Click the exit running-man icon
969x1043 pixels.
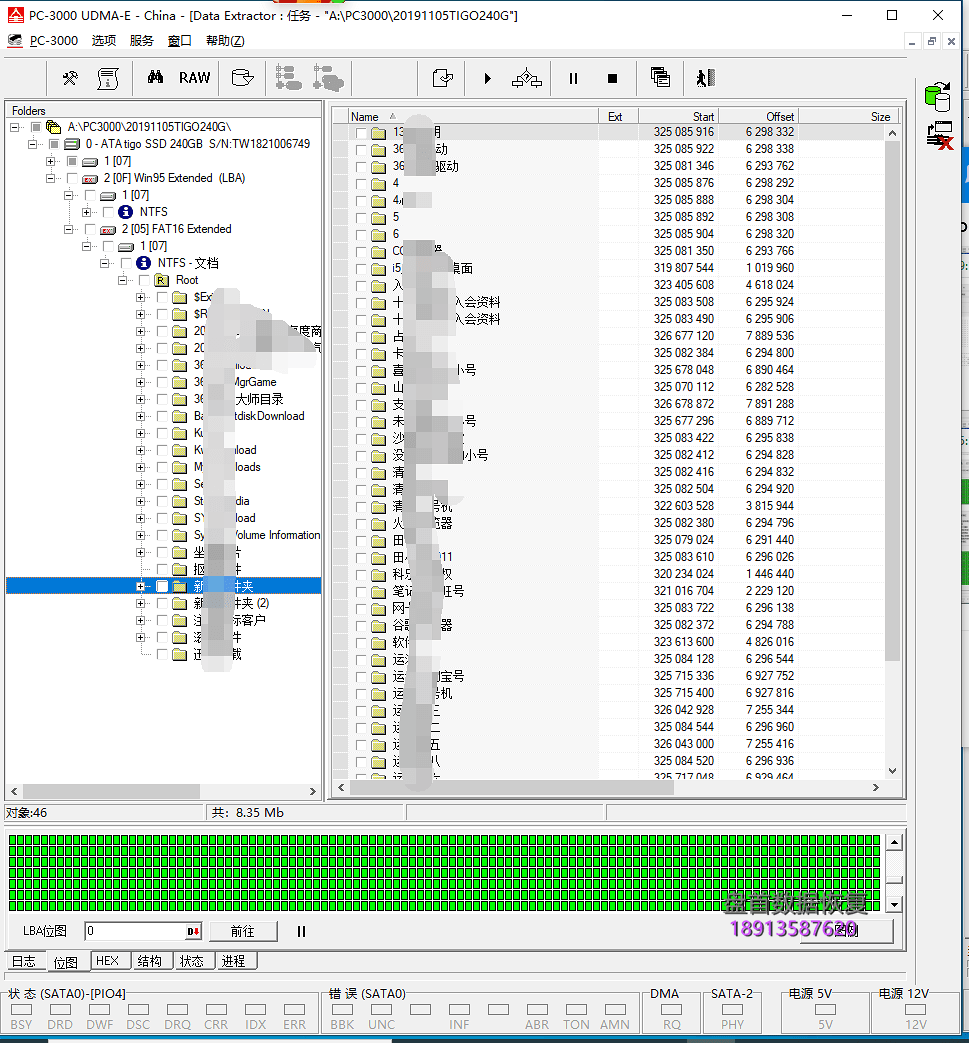pos(705,78)
